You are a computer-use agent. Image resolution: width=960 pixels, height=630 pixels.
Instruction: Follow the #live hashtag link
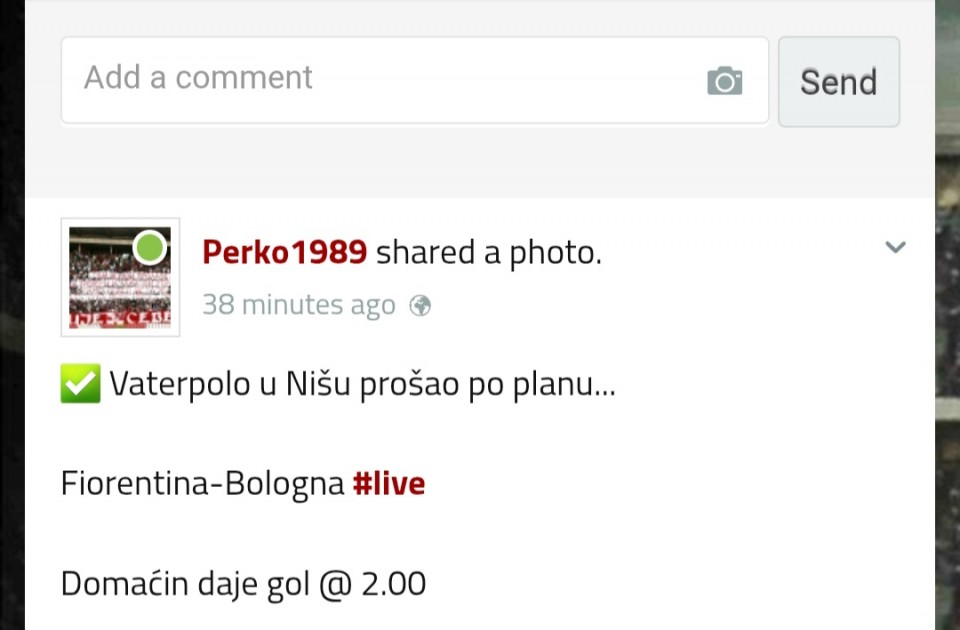coord(389,484)
